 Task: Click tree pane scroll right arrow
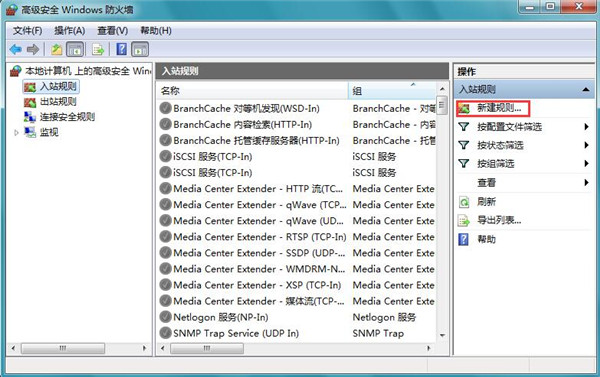(x=144, y=348)
